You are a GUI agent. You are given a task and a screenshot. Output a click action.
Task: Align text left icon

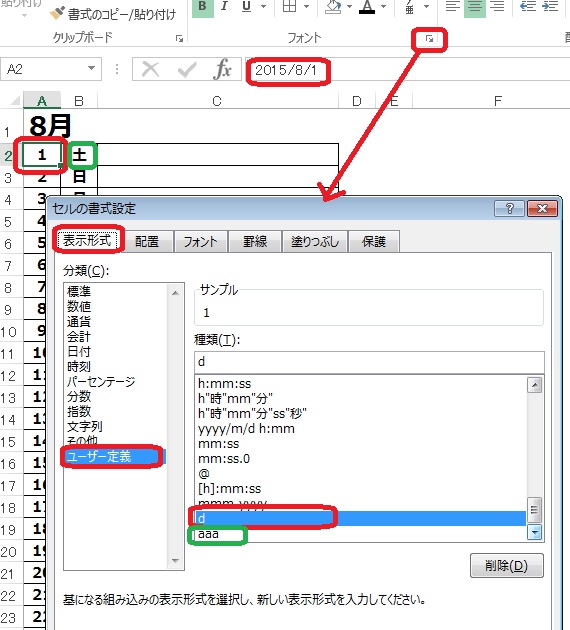(x=452, y=7)
